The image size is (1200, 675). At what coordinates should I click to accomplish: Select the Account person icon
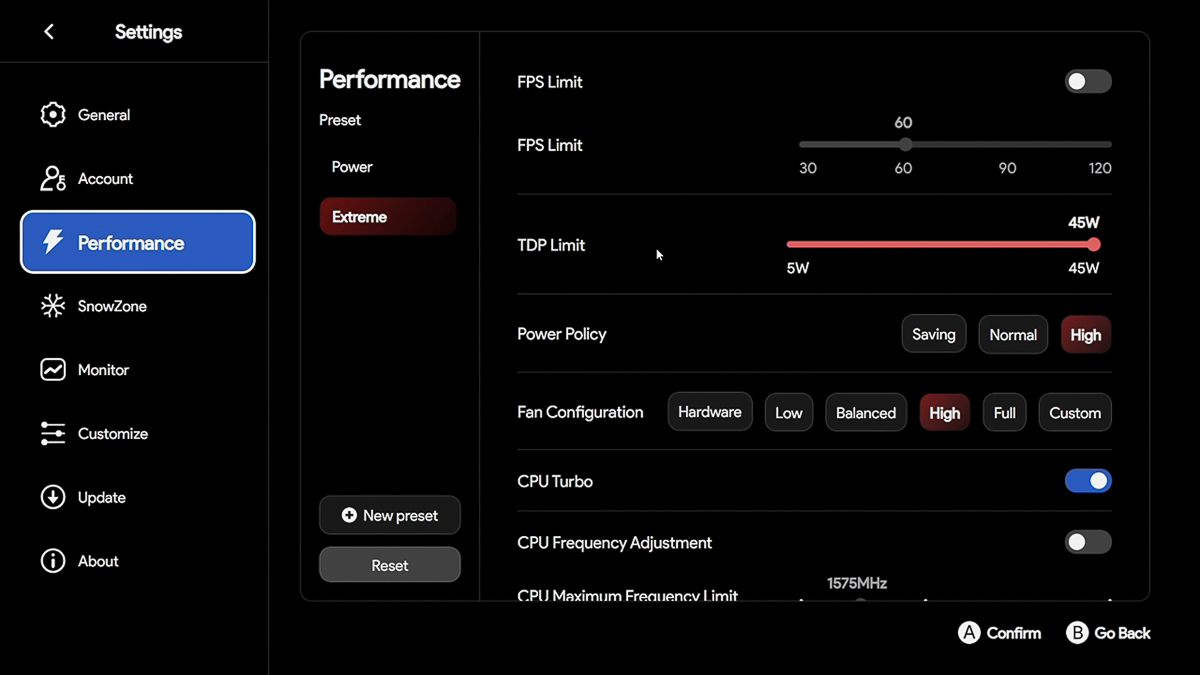tap(53, 179)
